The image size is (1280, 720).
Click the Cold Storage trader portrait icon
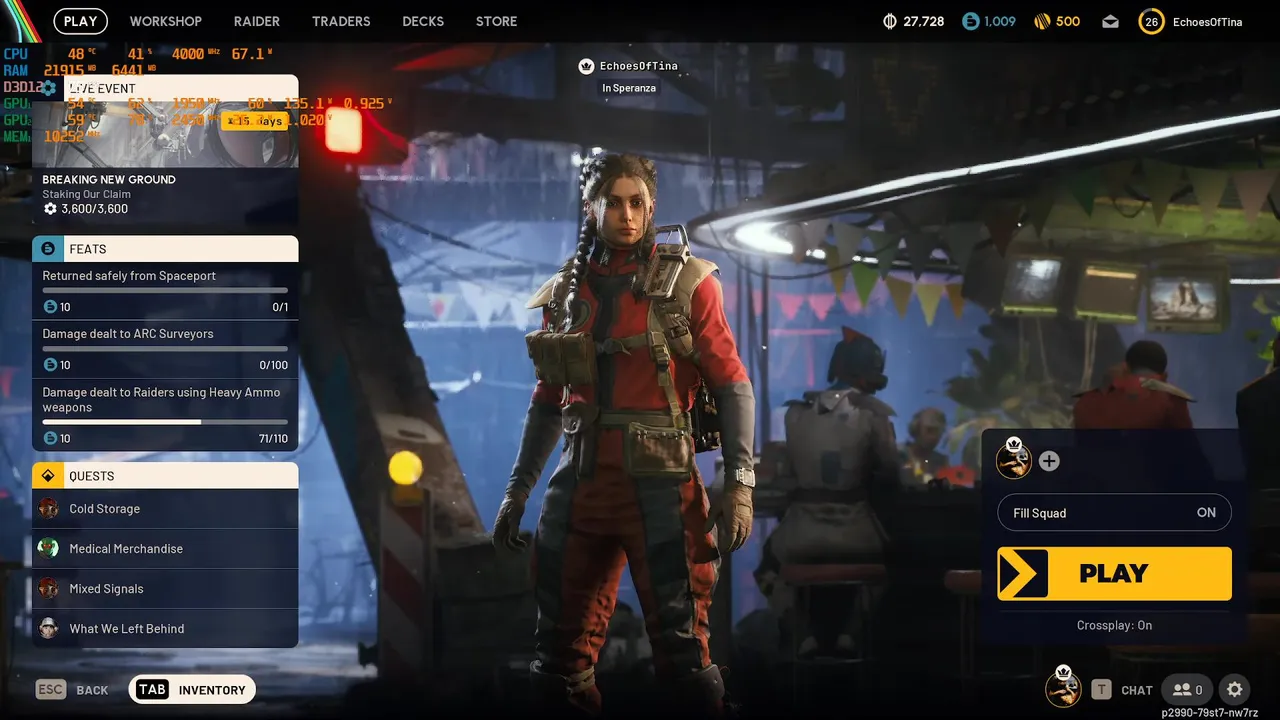[x=48, y=509]
